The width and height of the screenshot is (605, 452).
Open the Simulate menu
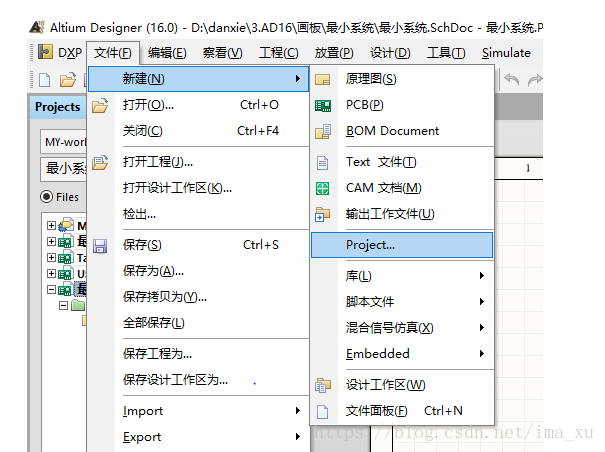coord(506,53)
